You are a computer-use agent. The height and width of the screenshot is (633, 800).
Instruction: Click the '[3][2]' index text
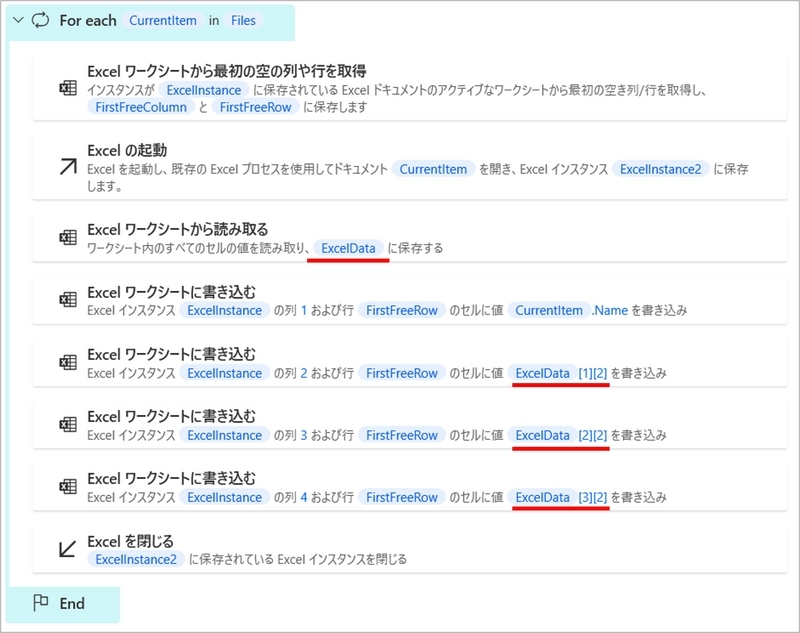(x=593, y=497)
